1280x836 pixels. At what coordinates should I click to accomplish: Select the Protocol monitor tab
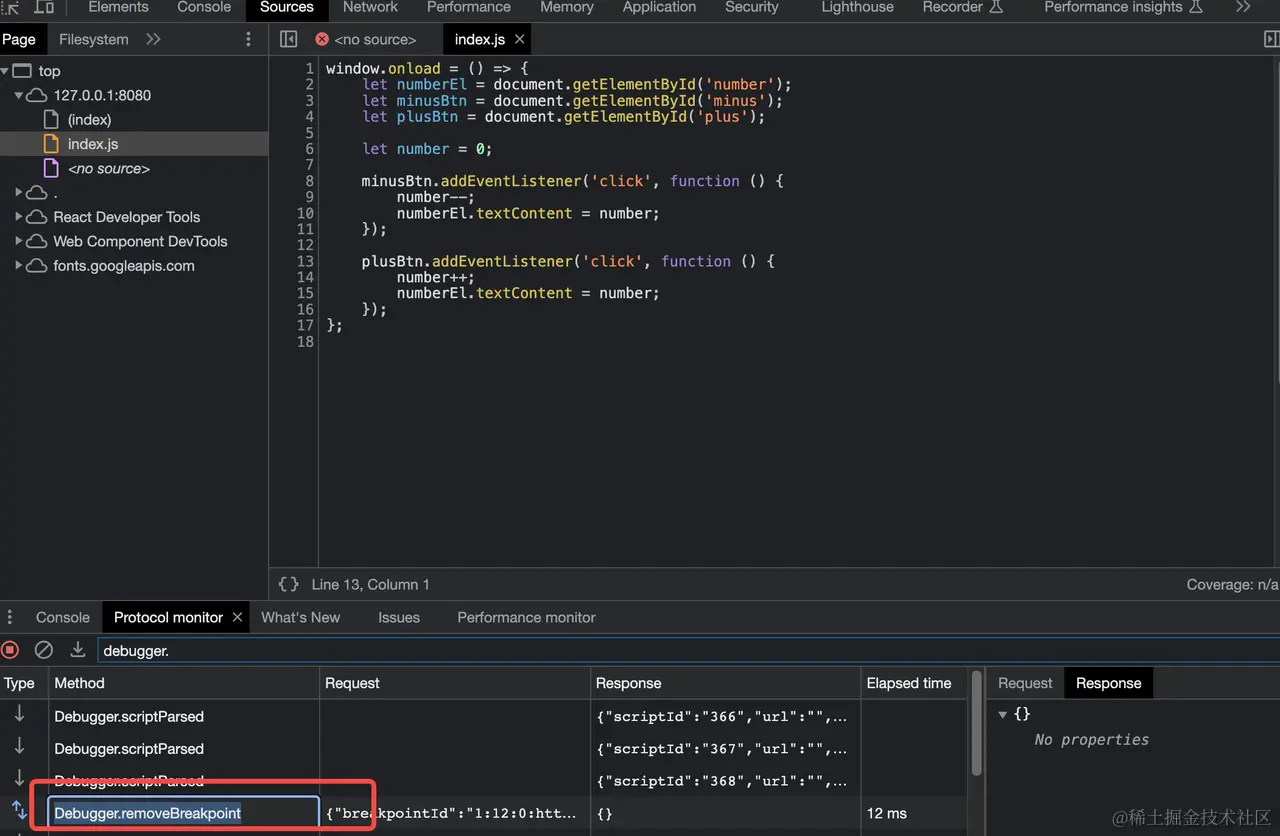pos(168,617)
